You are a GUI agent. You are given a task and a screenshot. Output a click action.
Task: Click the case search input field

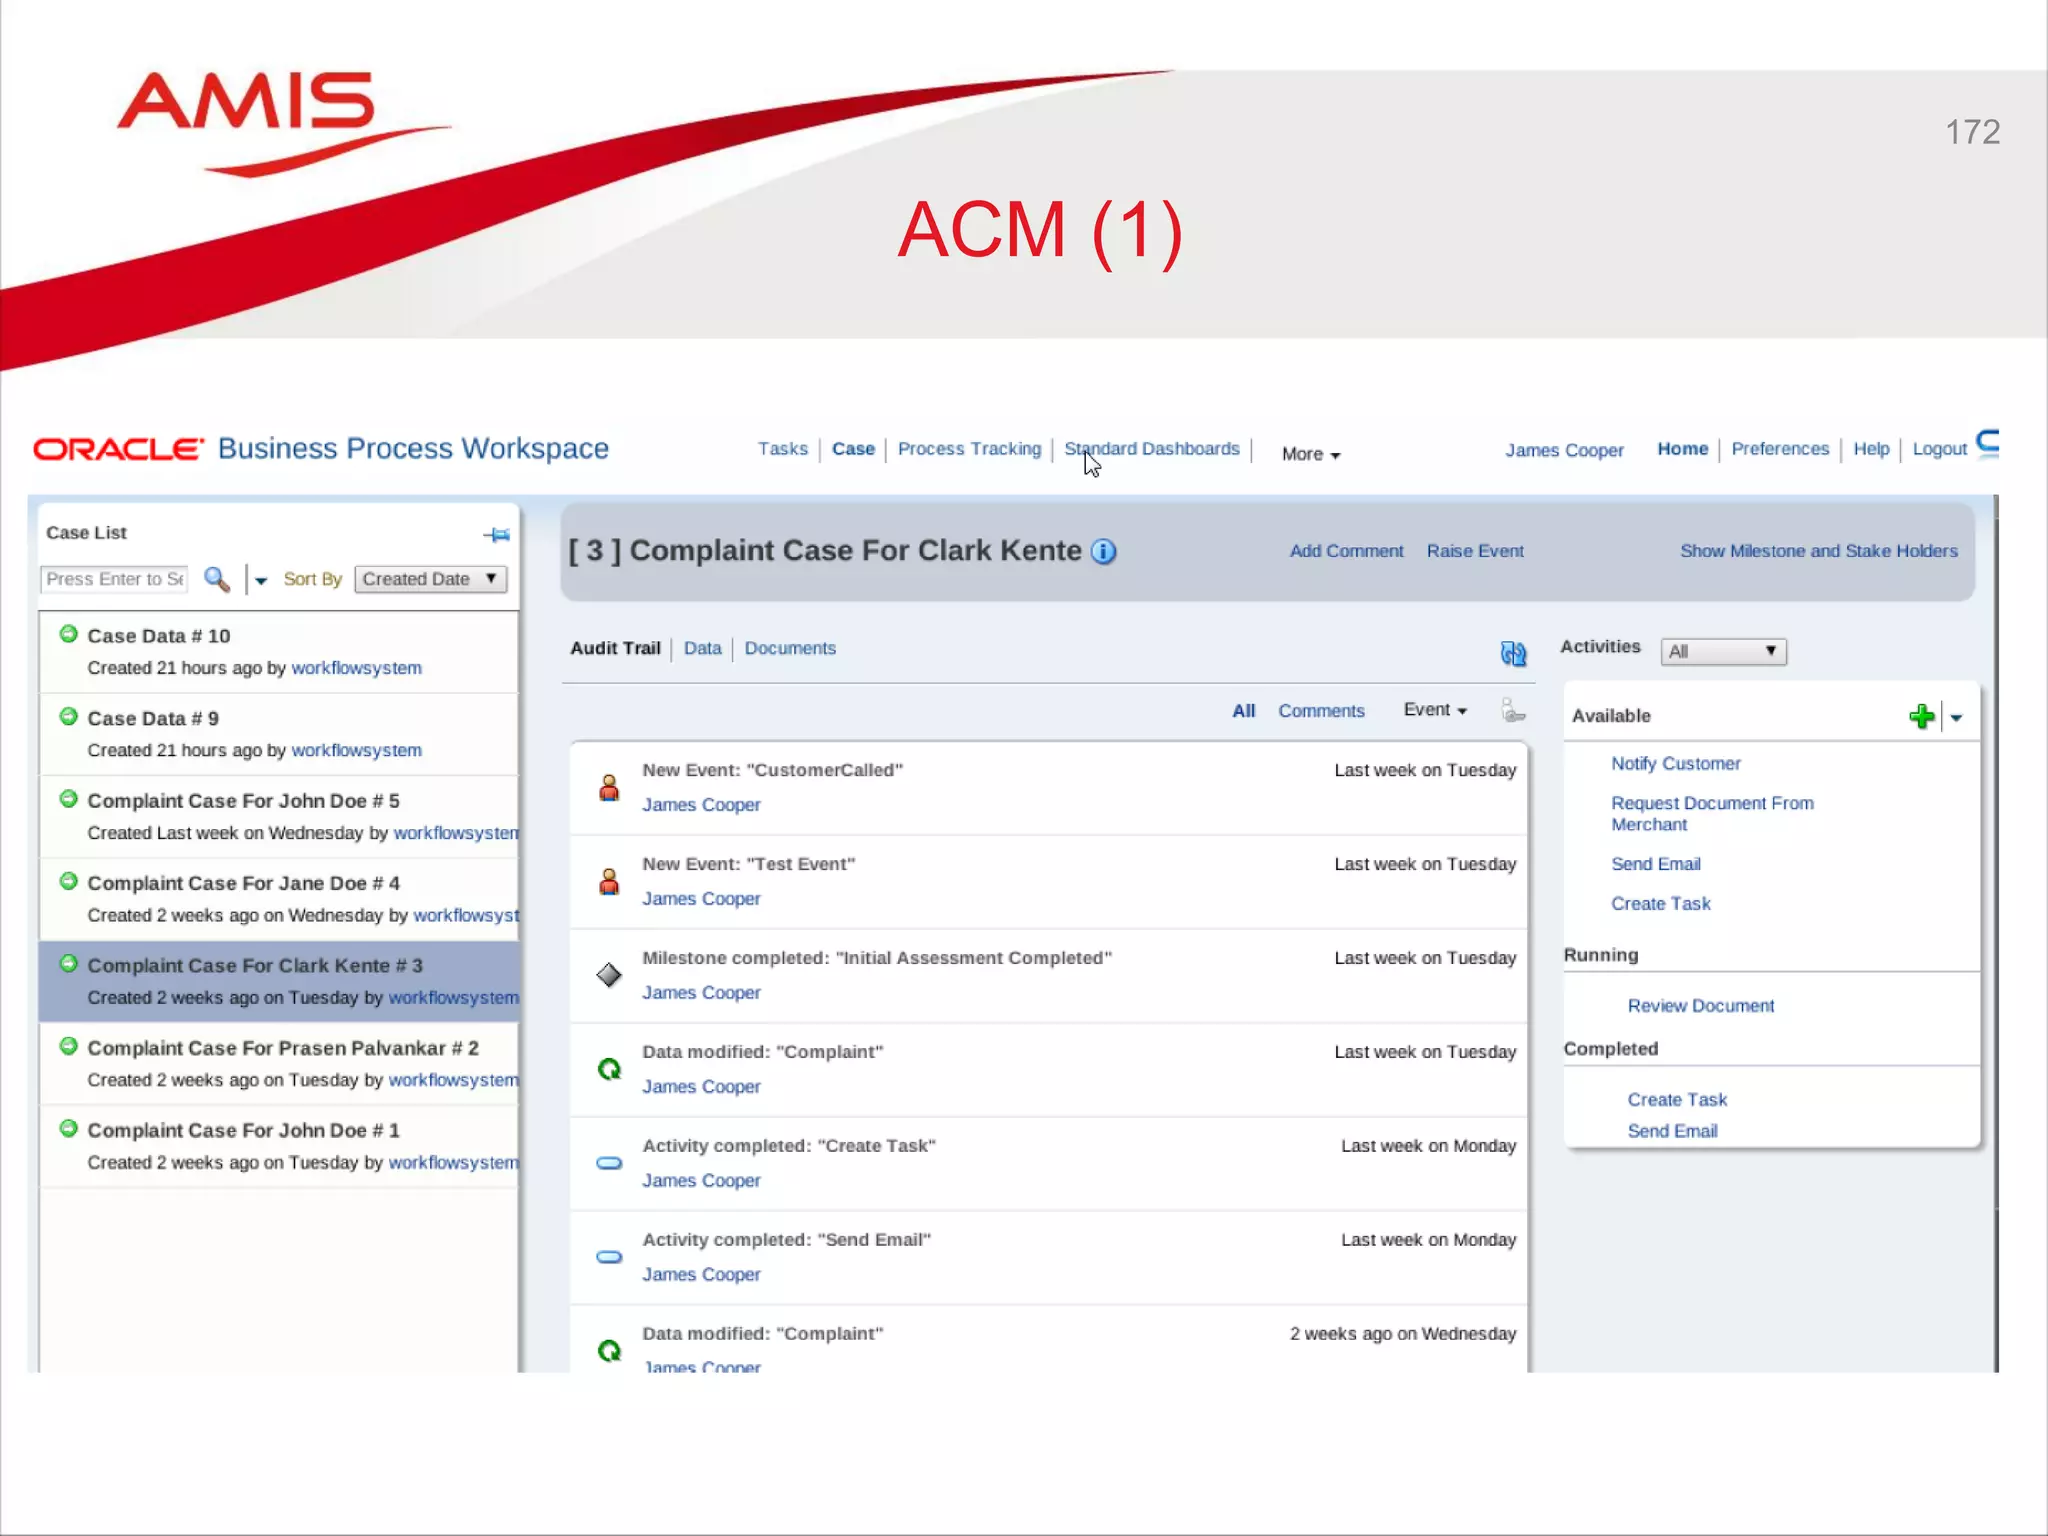[114, 579]
